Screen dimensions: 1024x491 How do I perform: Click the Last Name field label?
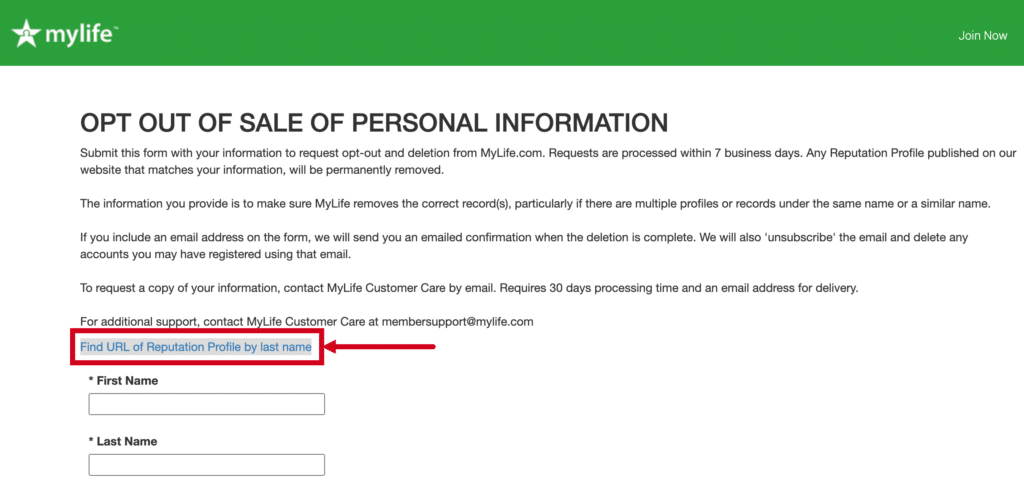click(x=123, y=441)
